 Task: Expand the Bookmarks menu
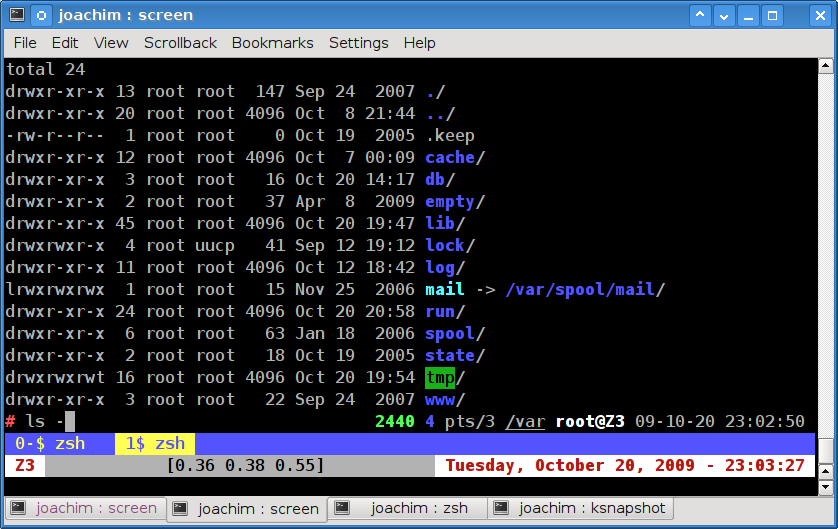(x=272, y=43)
